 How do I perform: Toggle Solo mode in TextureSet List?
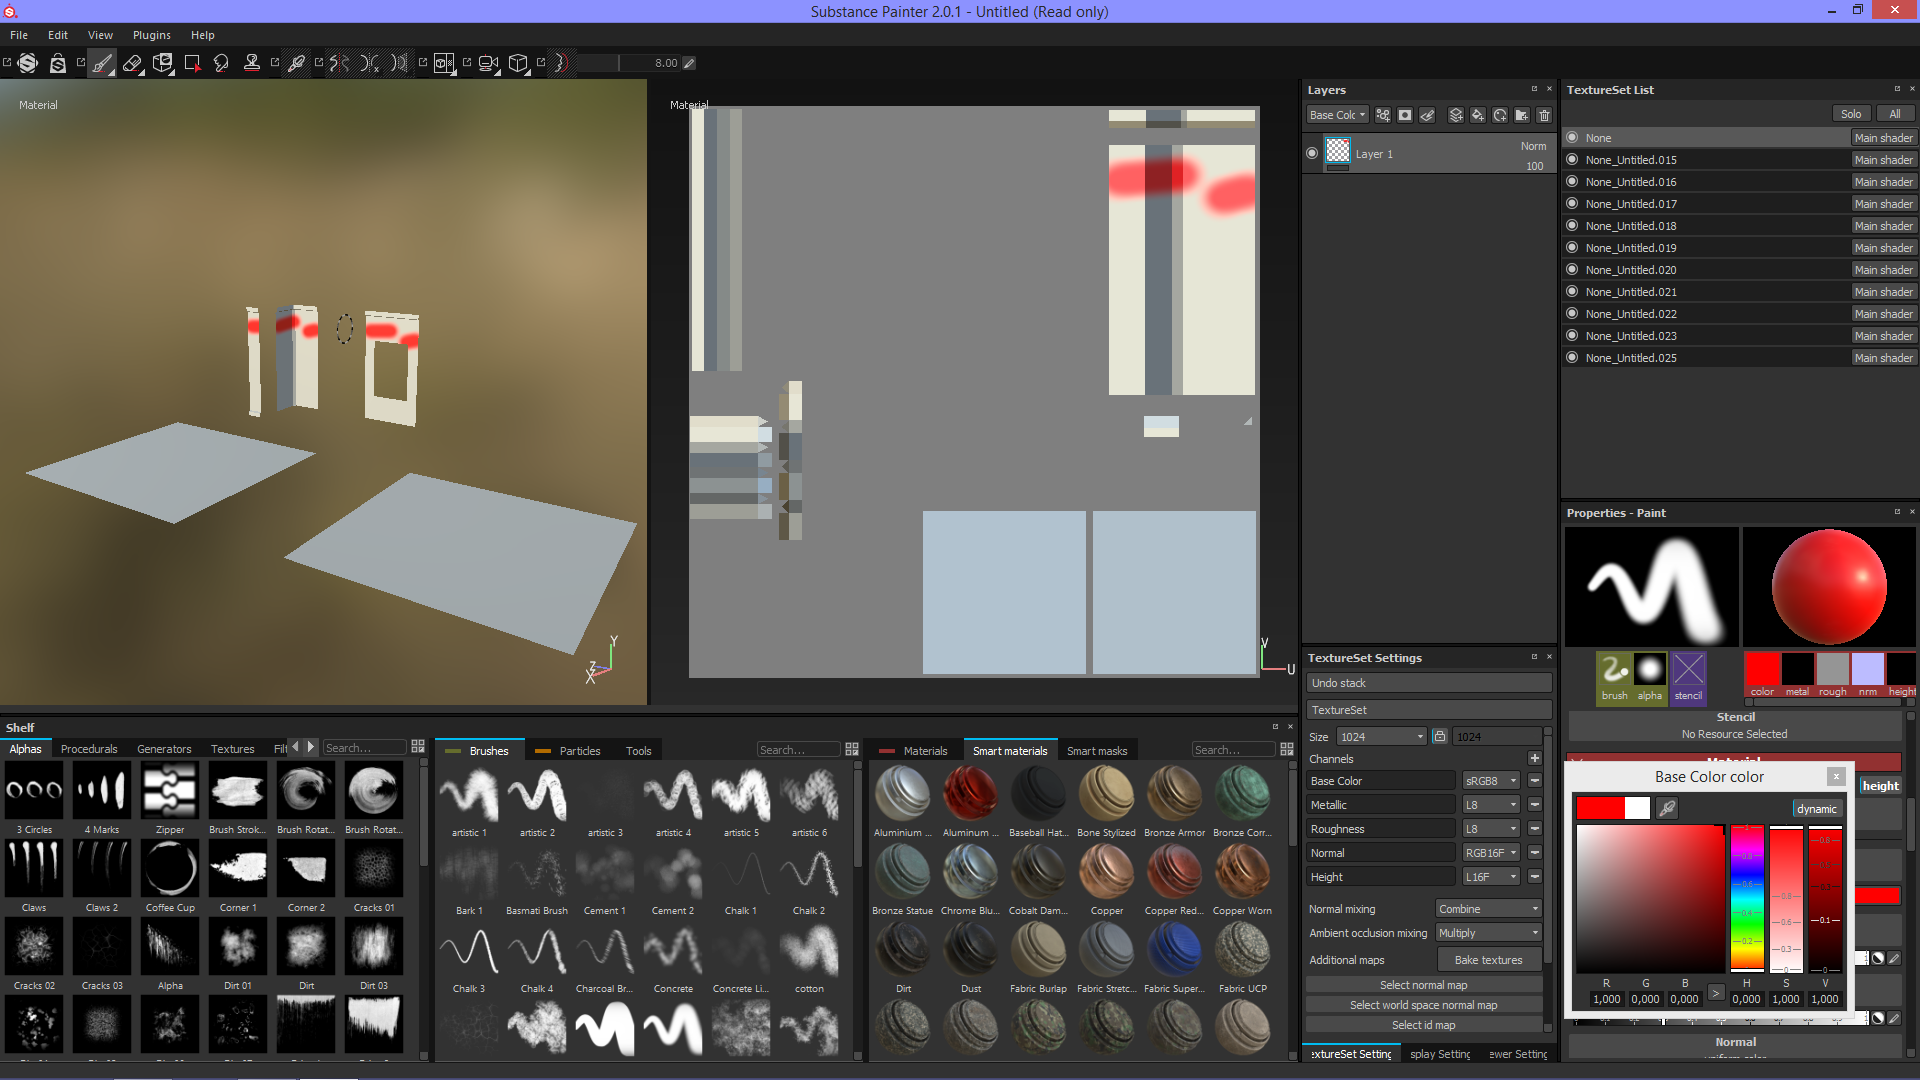pyautogui.click(x=1851, y=113)
